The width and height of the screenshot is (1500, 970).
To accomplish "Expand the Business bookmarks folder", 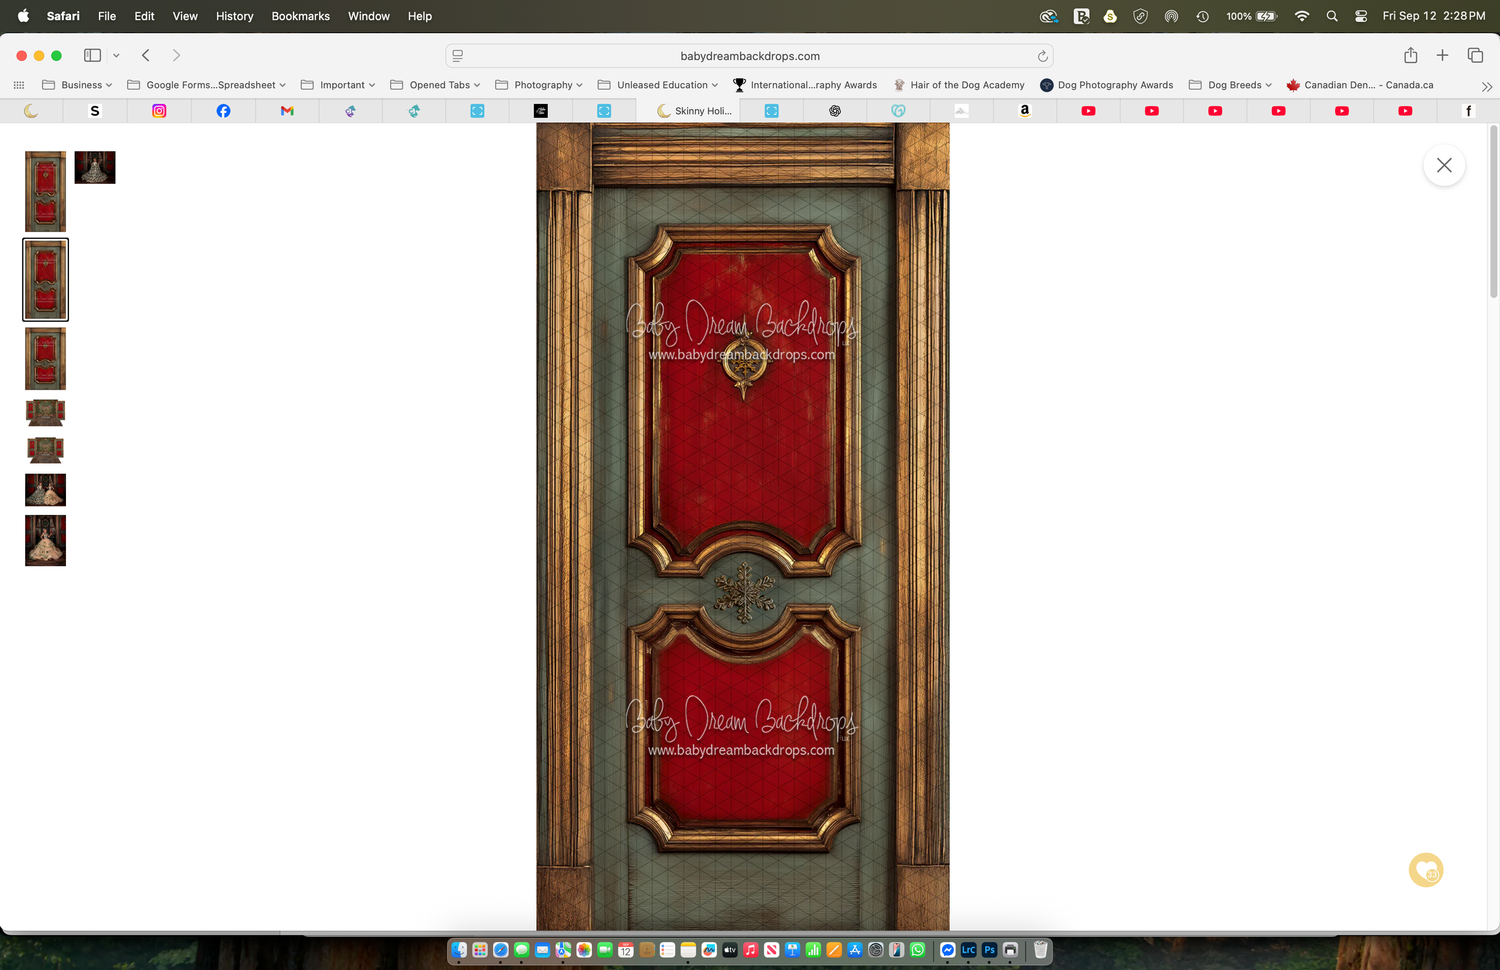I will click(77, 85).
